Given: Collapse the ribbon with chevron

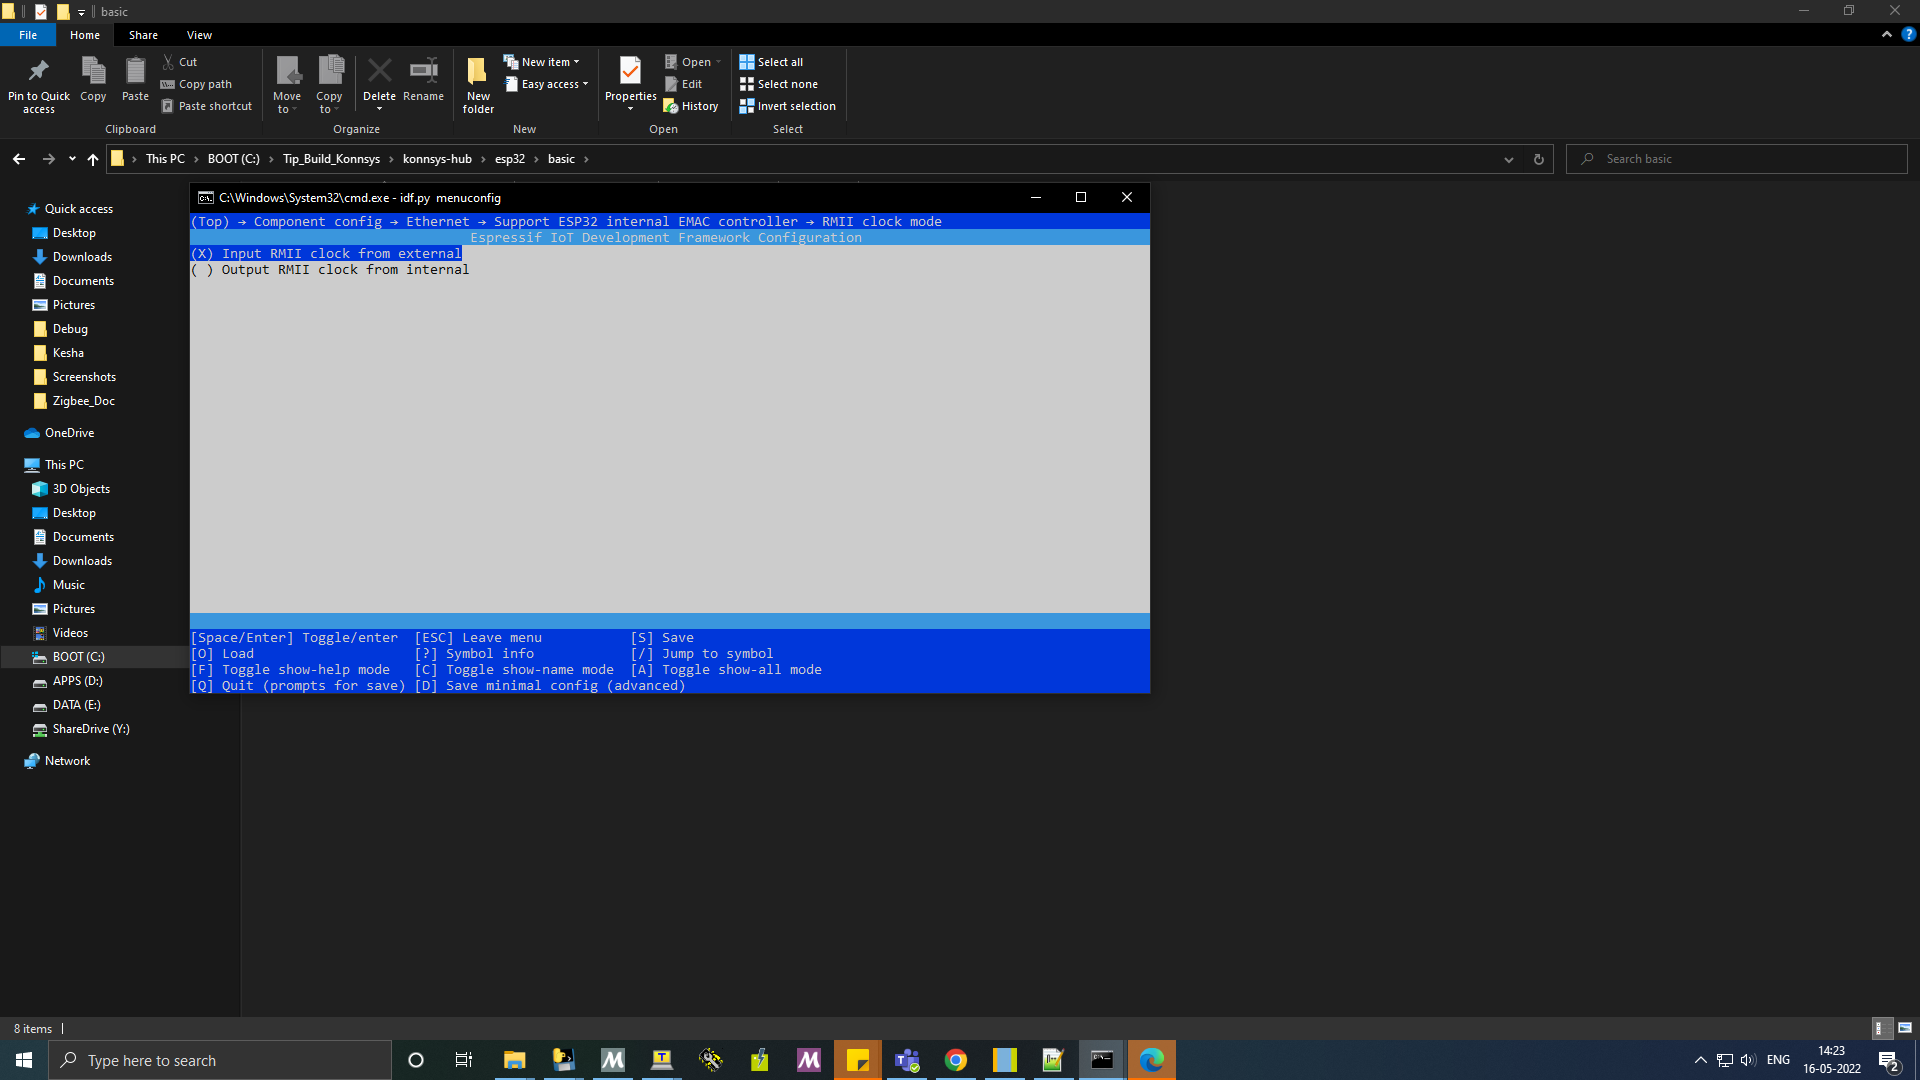Looking at the screenshot, I should pyautogui.click(x=1886, y=34).
